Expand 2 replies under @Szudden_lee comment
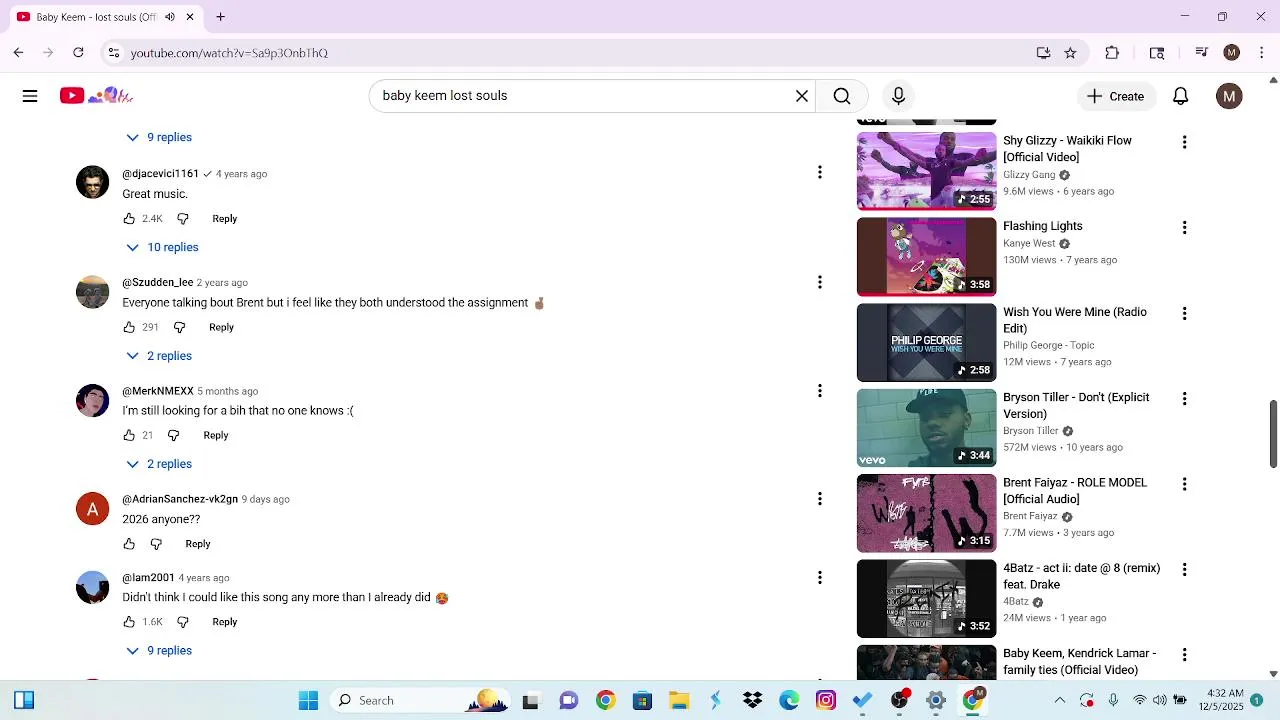 pyautogui.click(x=159, y=356)
